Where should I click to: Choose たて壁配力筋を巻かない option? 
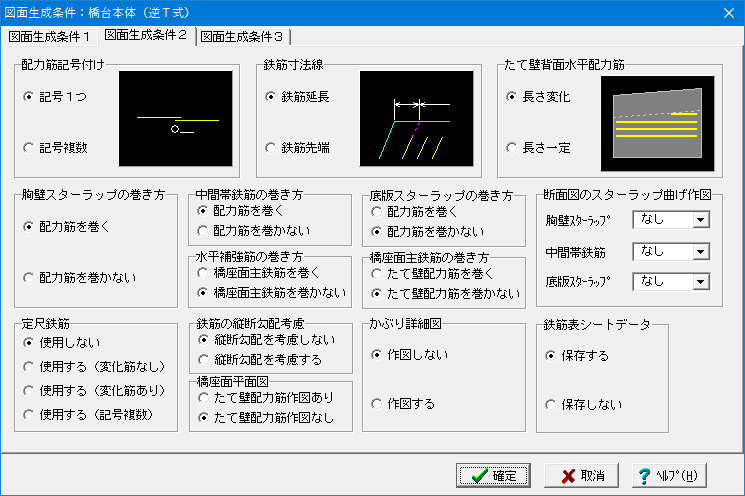[x=445, y=294]
